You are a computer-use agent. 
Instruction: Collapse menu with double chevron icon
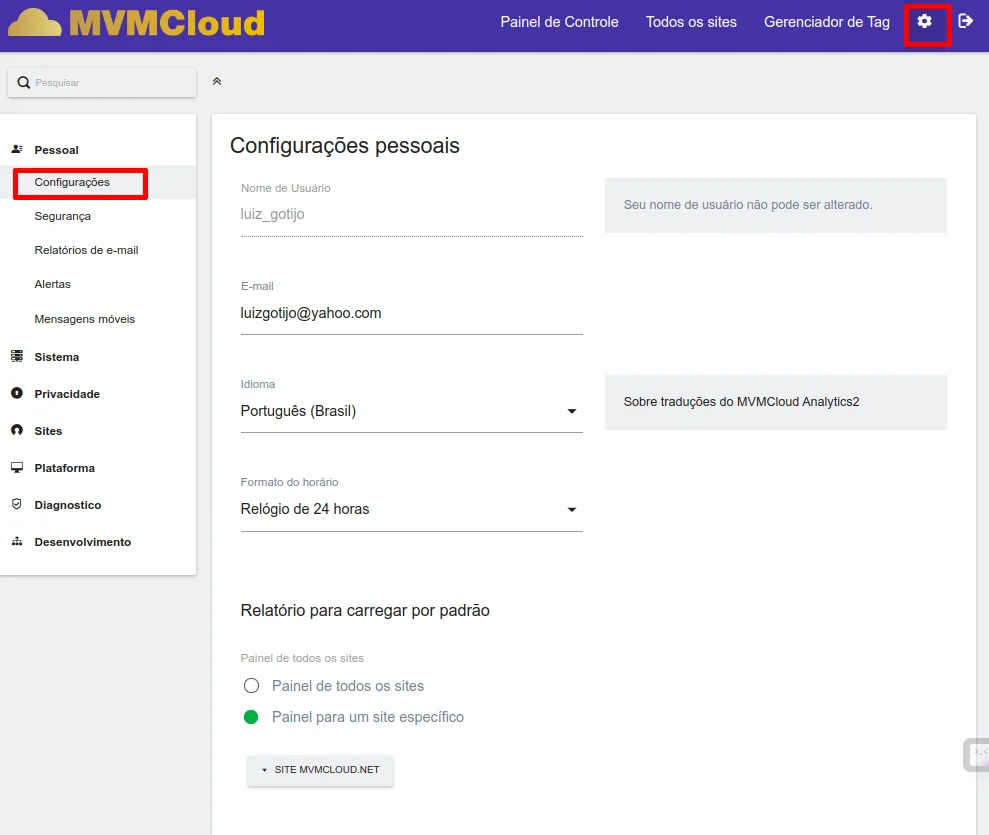(x=217, y=81)
